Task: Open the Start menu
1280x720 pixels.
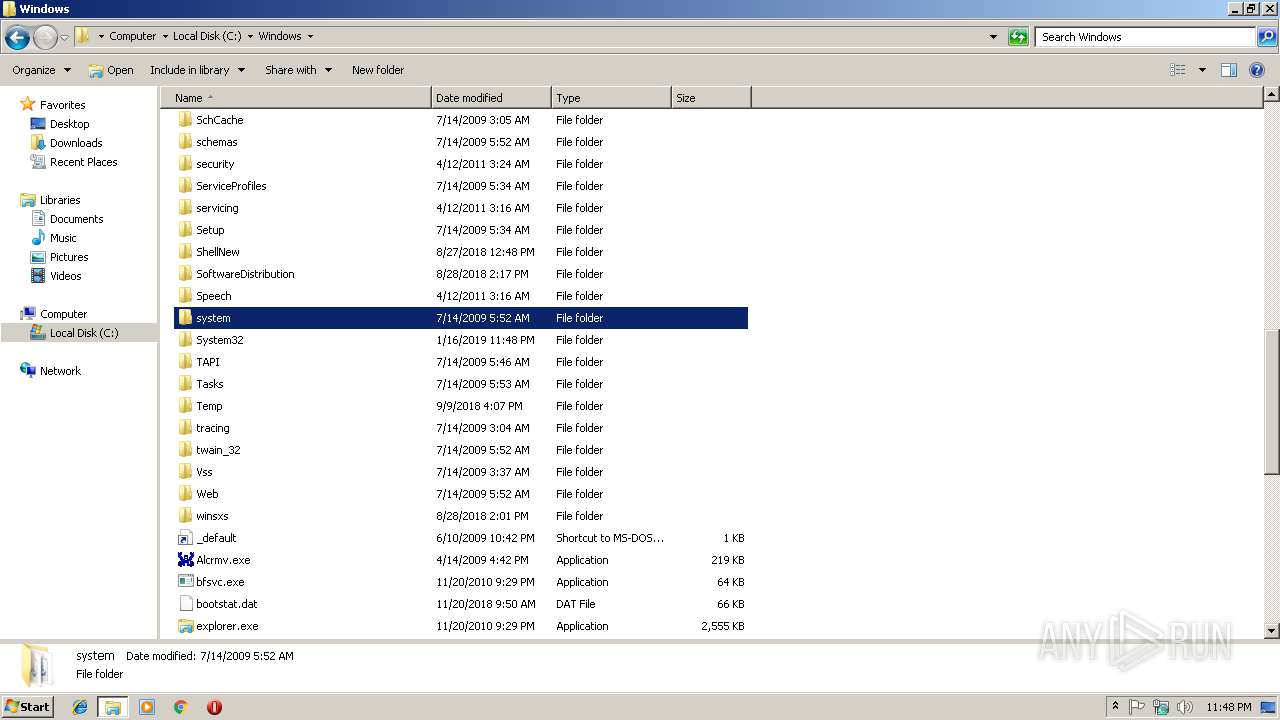Action: [28, 707]
